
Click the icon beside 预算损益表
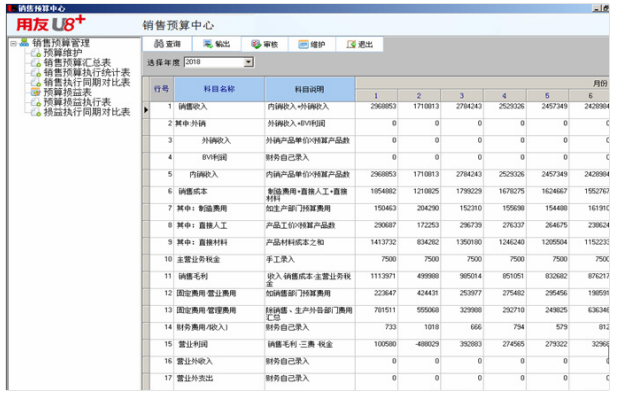[x=36, y=92]
